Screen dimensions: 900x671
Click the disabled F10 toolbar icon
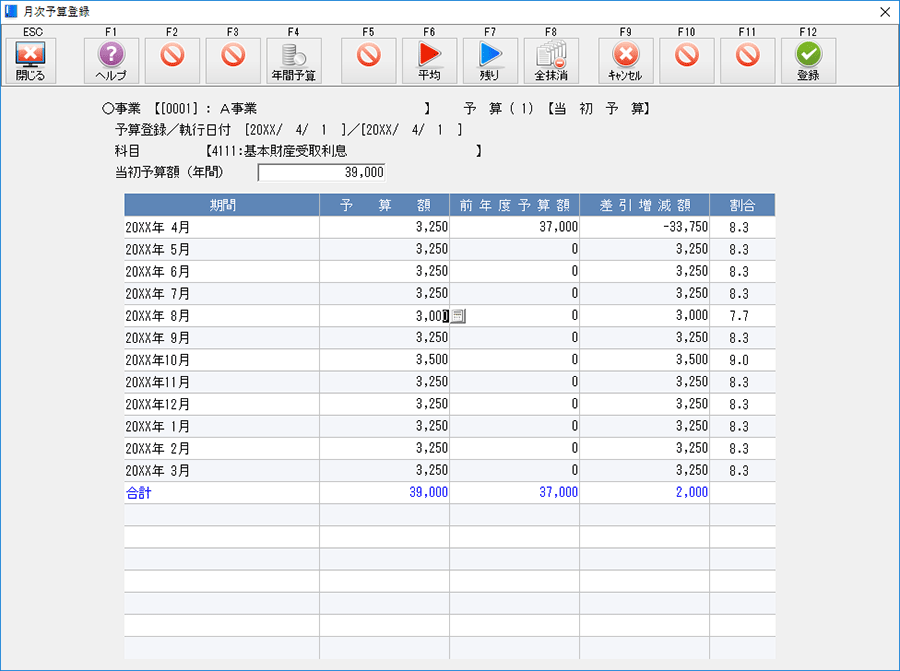click(x=686, y=61)
